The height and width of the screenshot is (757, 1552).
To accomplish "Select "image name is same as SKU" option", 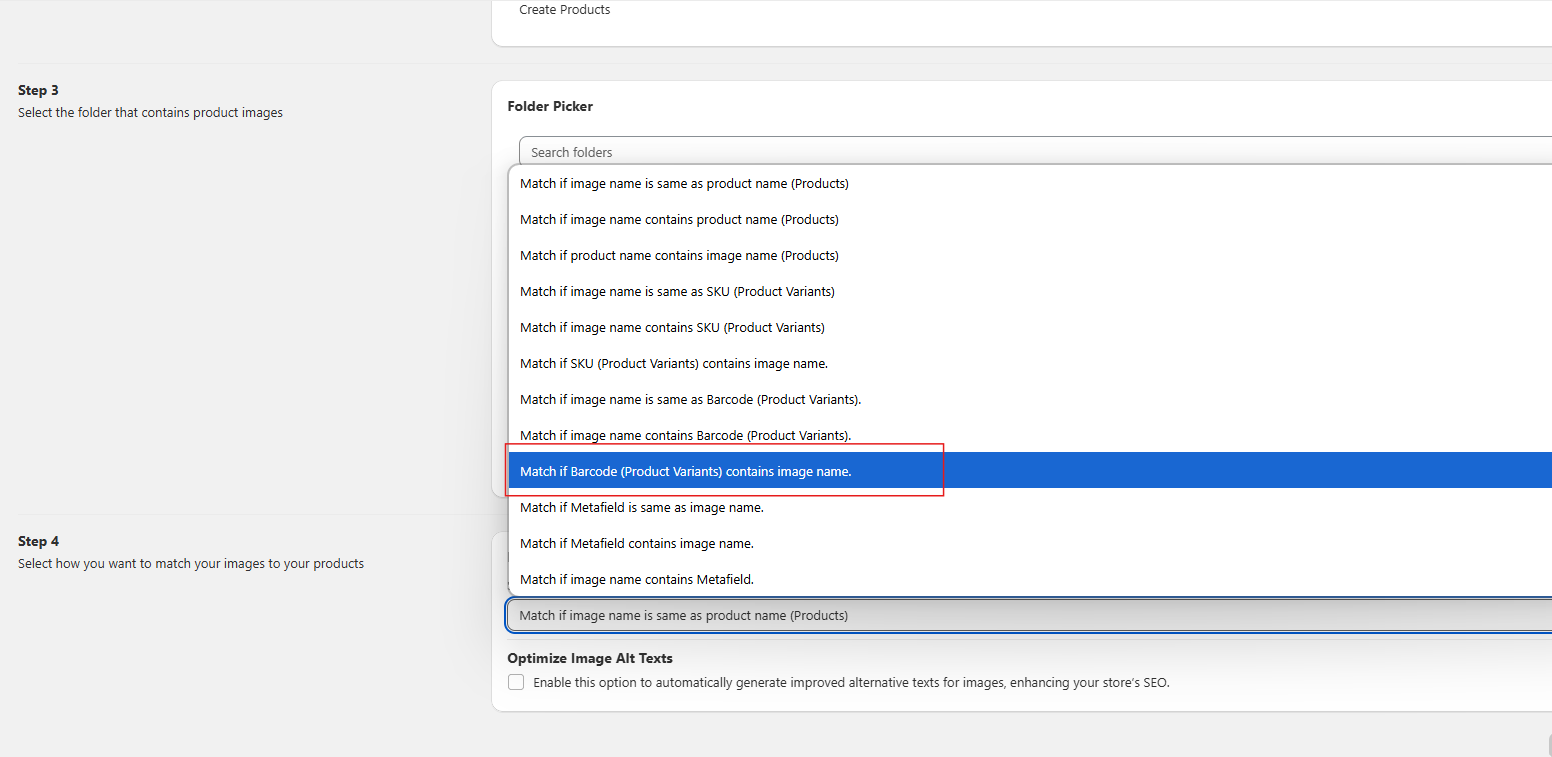I will click(677, 292).
